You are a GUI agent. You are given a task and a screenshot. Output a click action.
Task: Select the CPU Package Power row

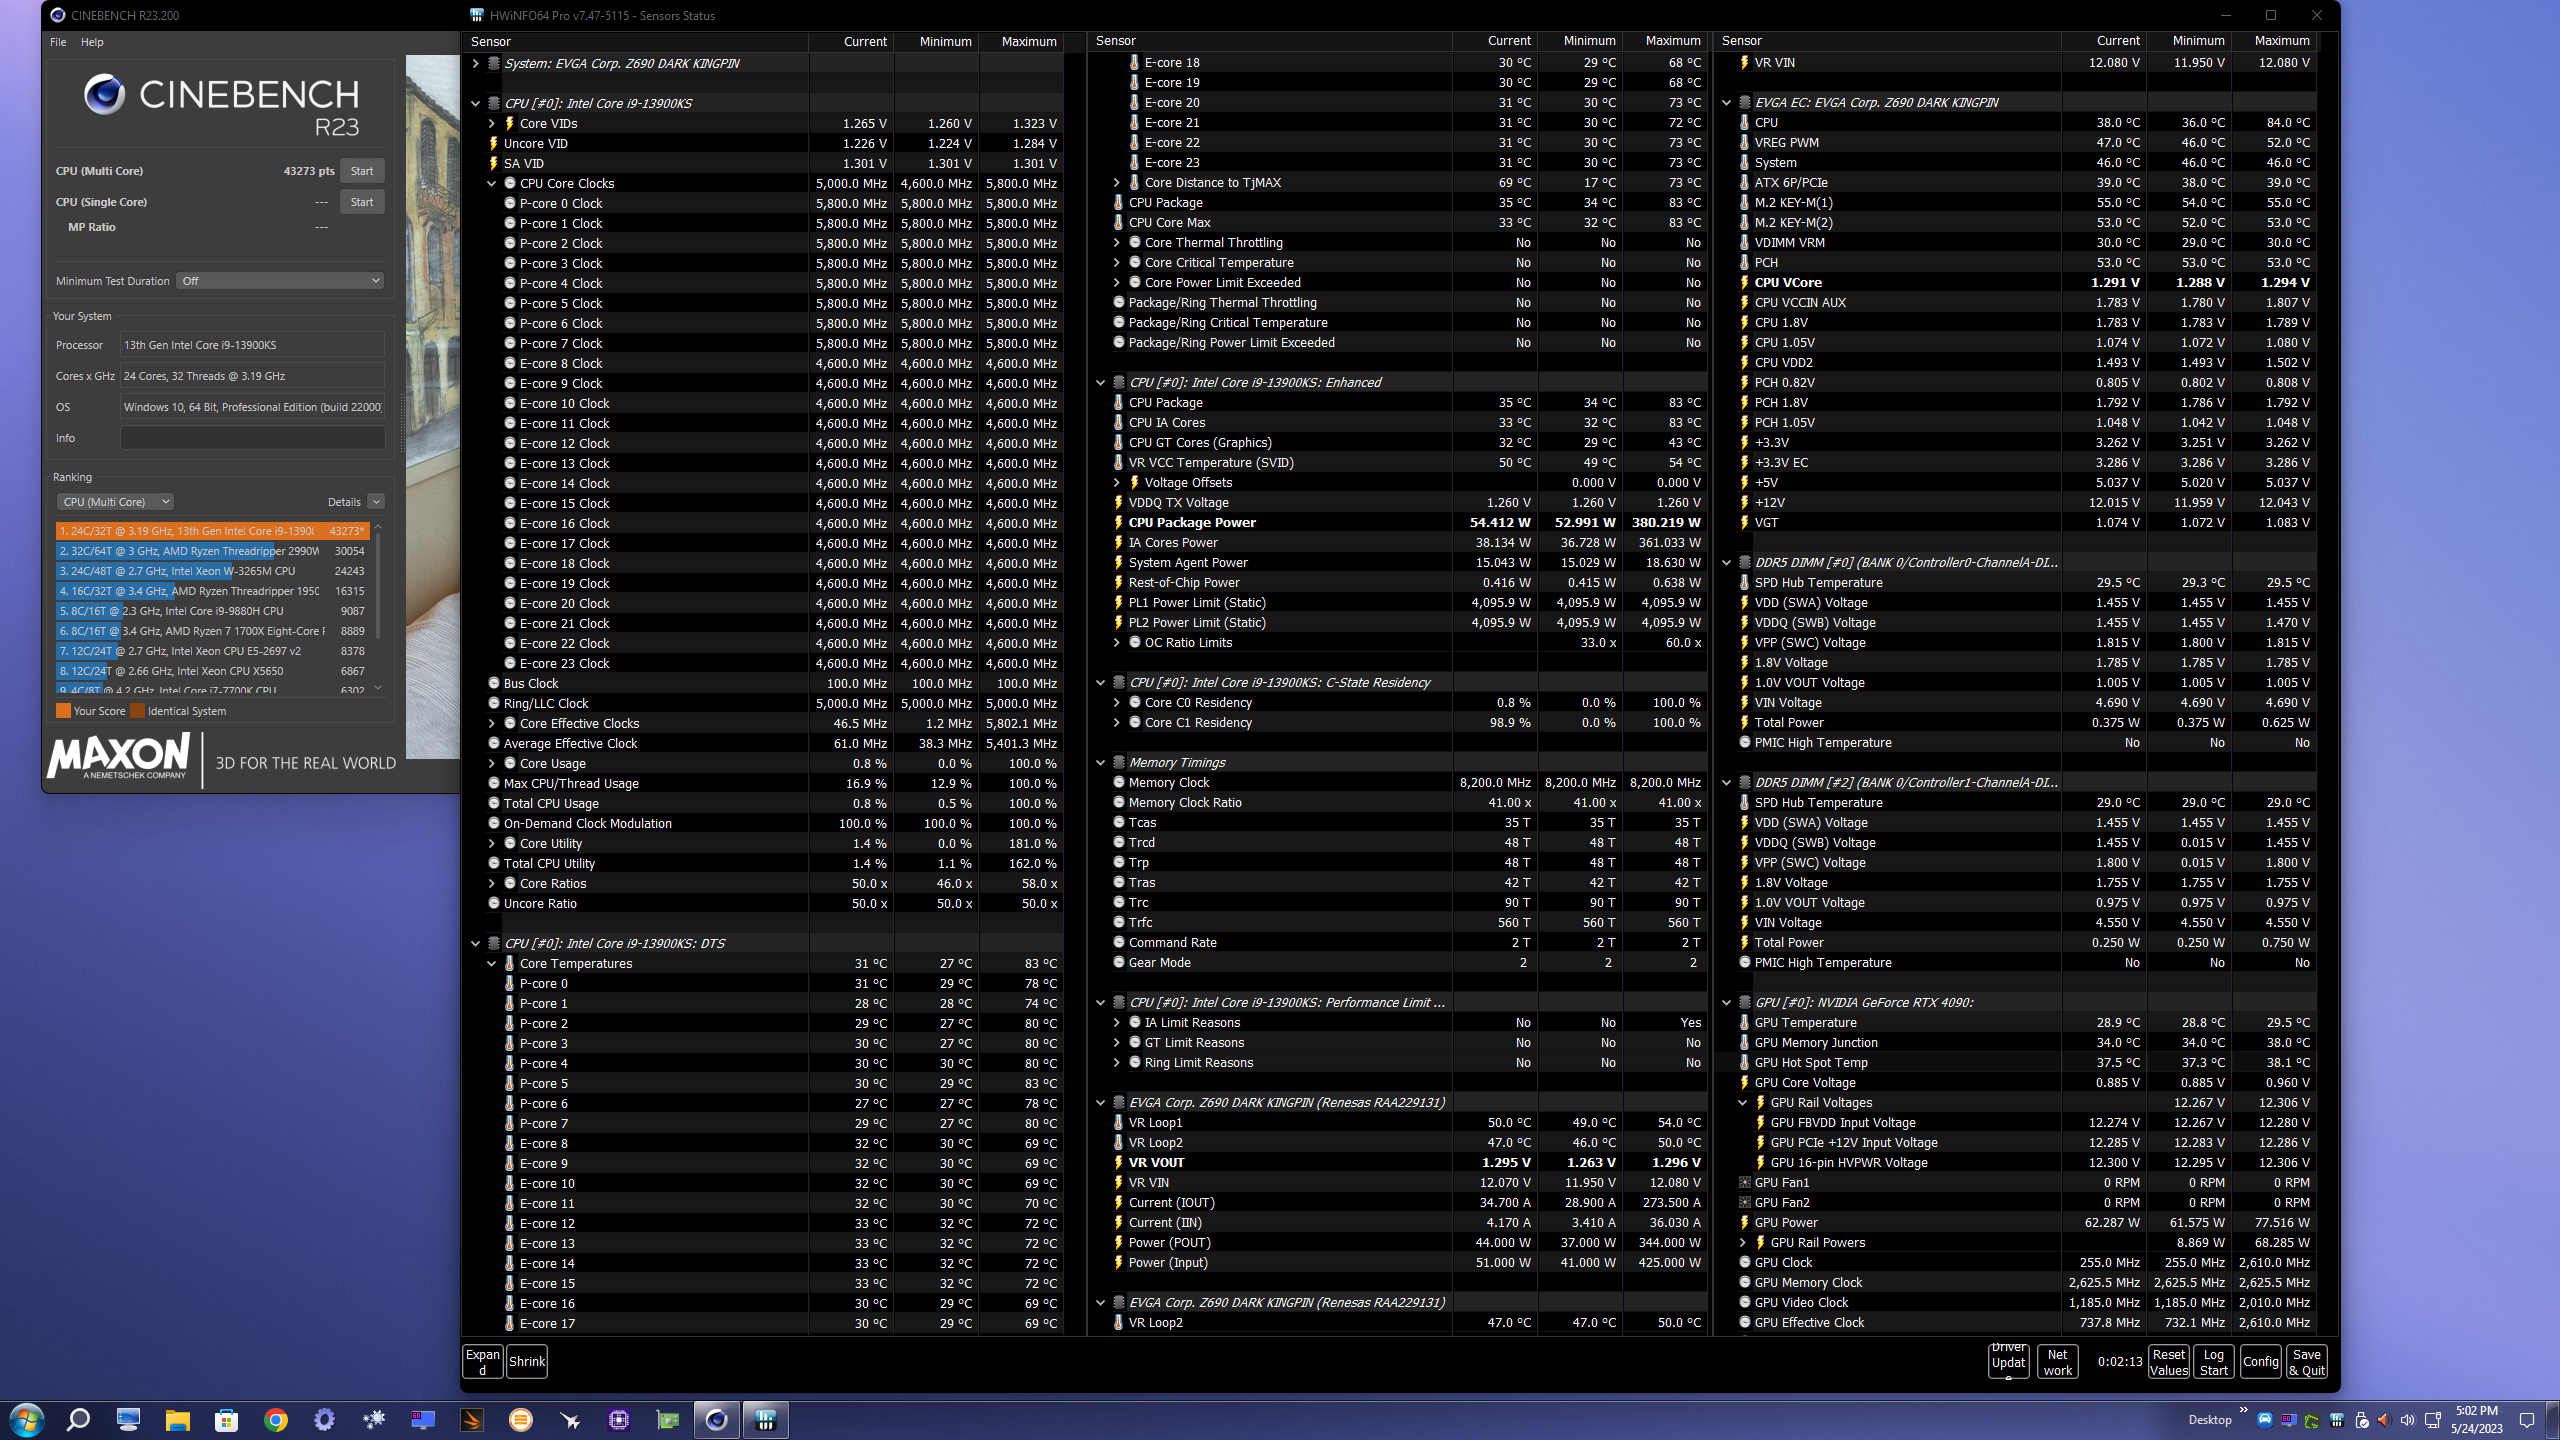1400,523
